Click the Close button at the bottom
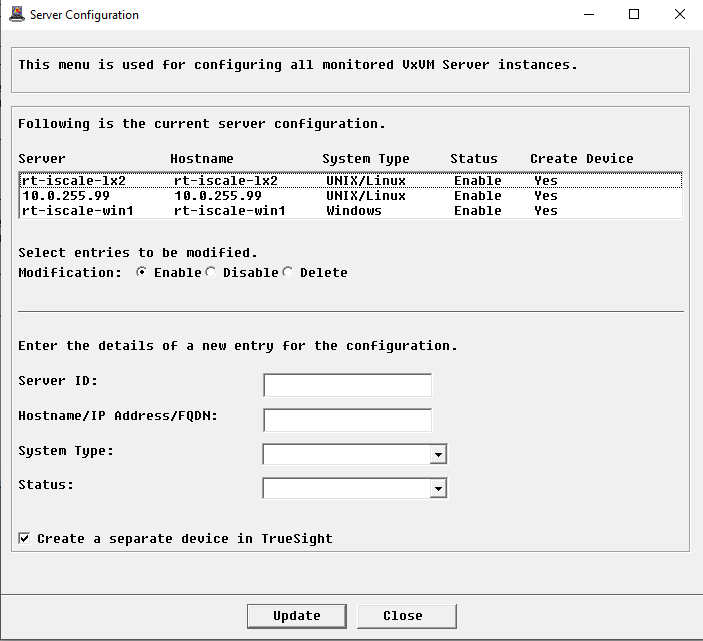The image size is (703, 641). [x=407, y=616]
